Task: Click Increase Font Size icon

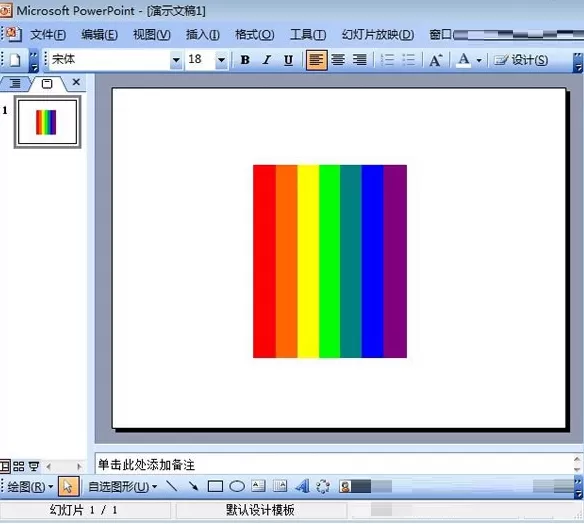Action: [x=436, y=60]
